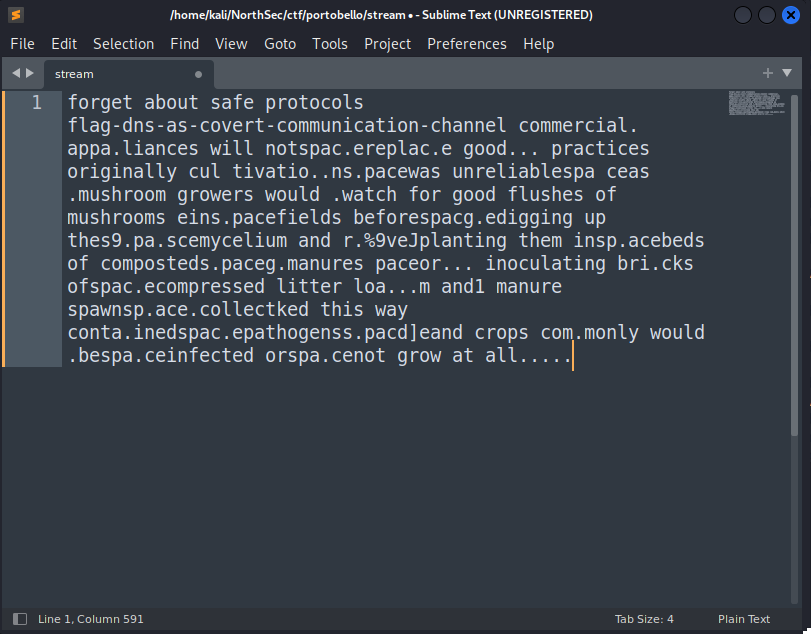Click the Line 1, Column 591 indicator
The image size is (811, 634).
pos(91,619)
